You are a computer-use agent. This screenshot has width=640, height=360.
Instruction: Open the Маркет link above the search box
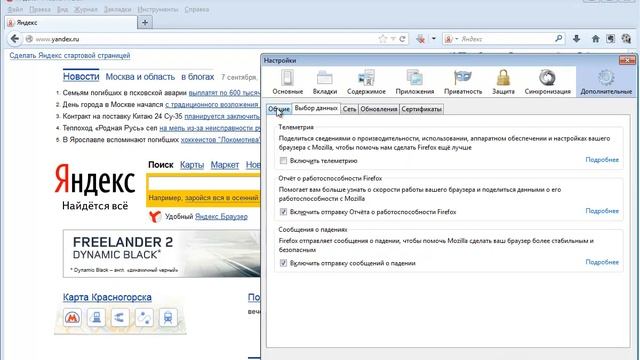(224, 165)
